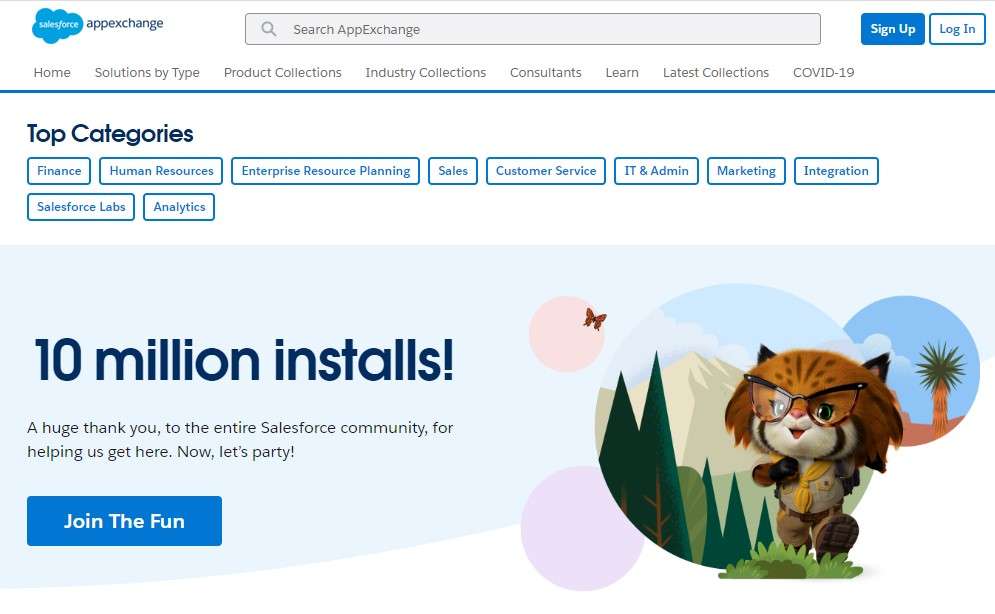Select the Sales category
The height and width of the screenshot is (614, 995).
[x=453, y=171]
